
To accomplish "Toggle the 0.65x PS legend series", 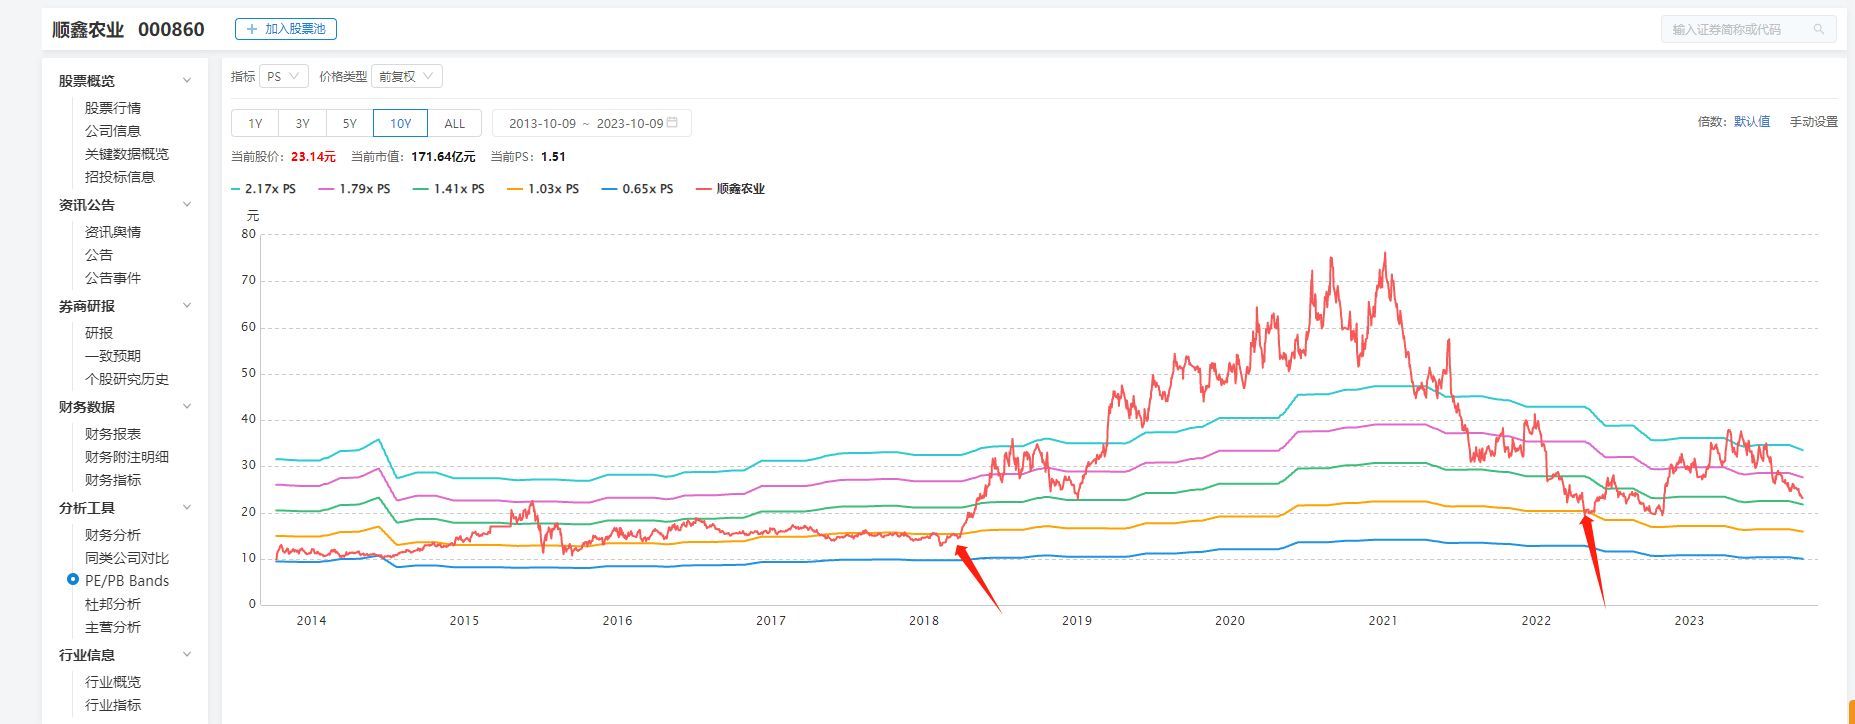I will click(x=637, y=189).
